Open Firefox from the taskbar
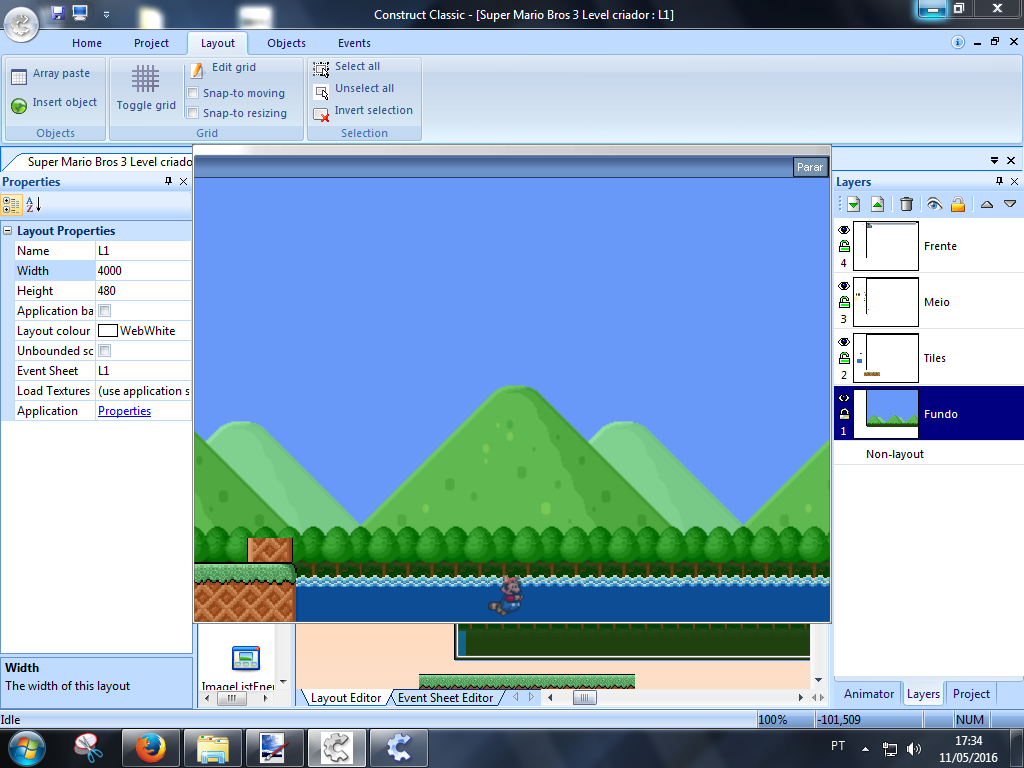The height and width of the screenshot is (768, 1024). (x=151, y=748)
